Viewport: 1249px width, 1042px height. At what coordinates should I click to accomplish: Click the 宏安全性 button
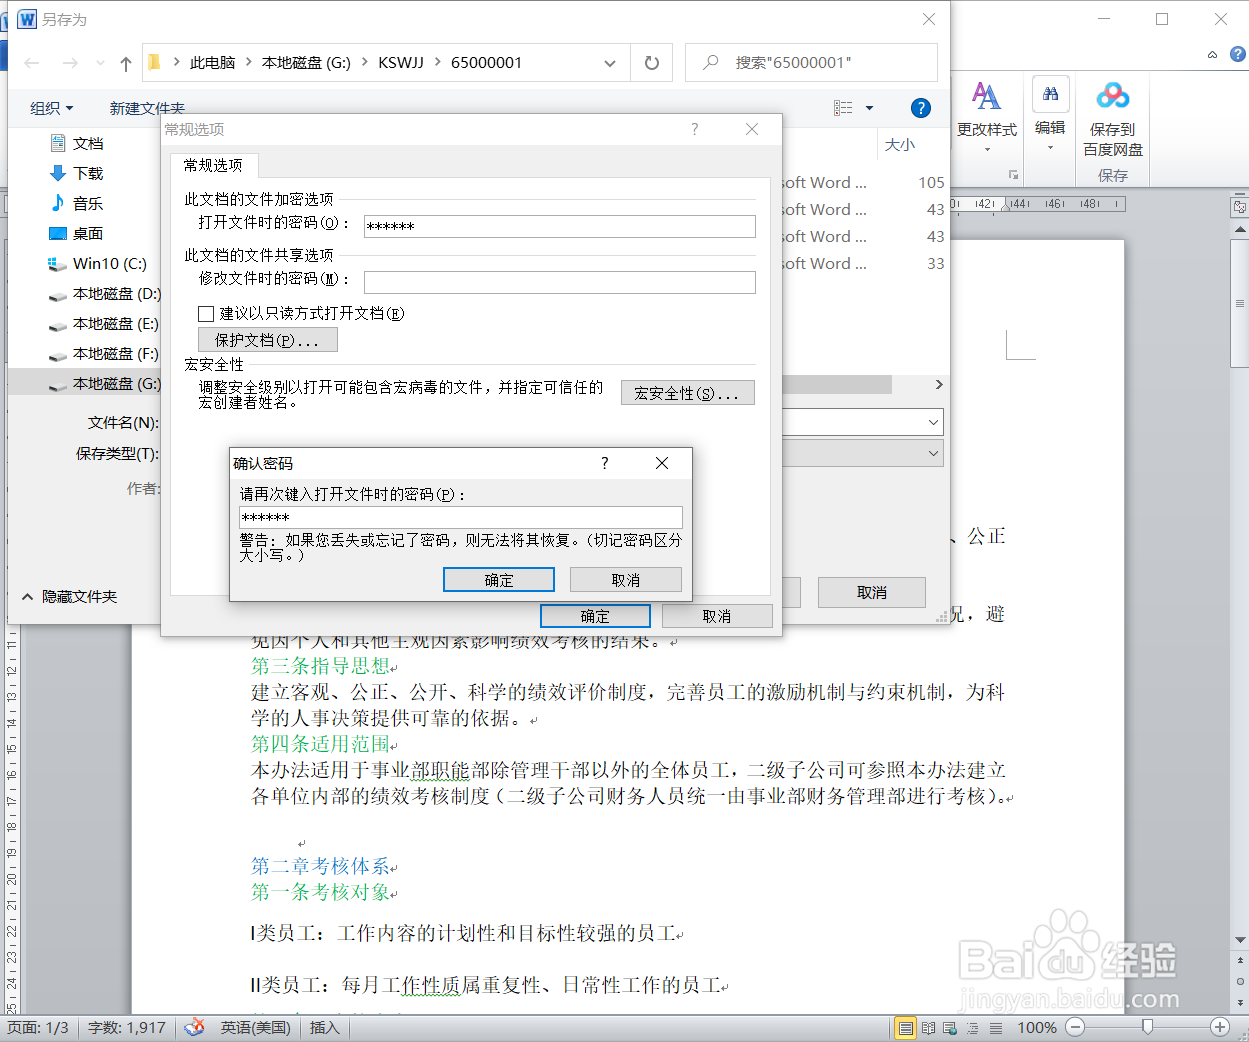point(687,392)
